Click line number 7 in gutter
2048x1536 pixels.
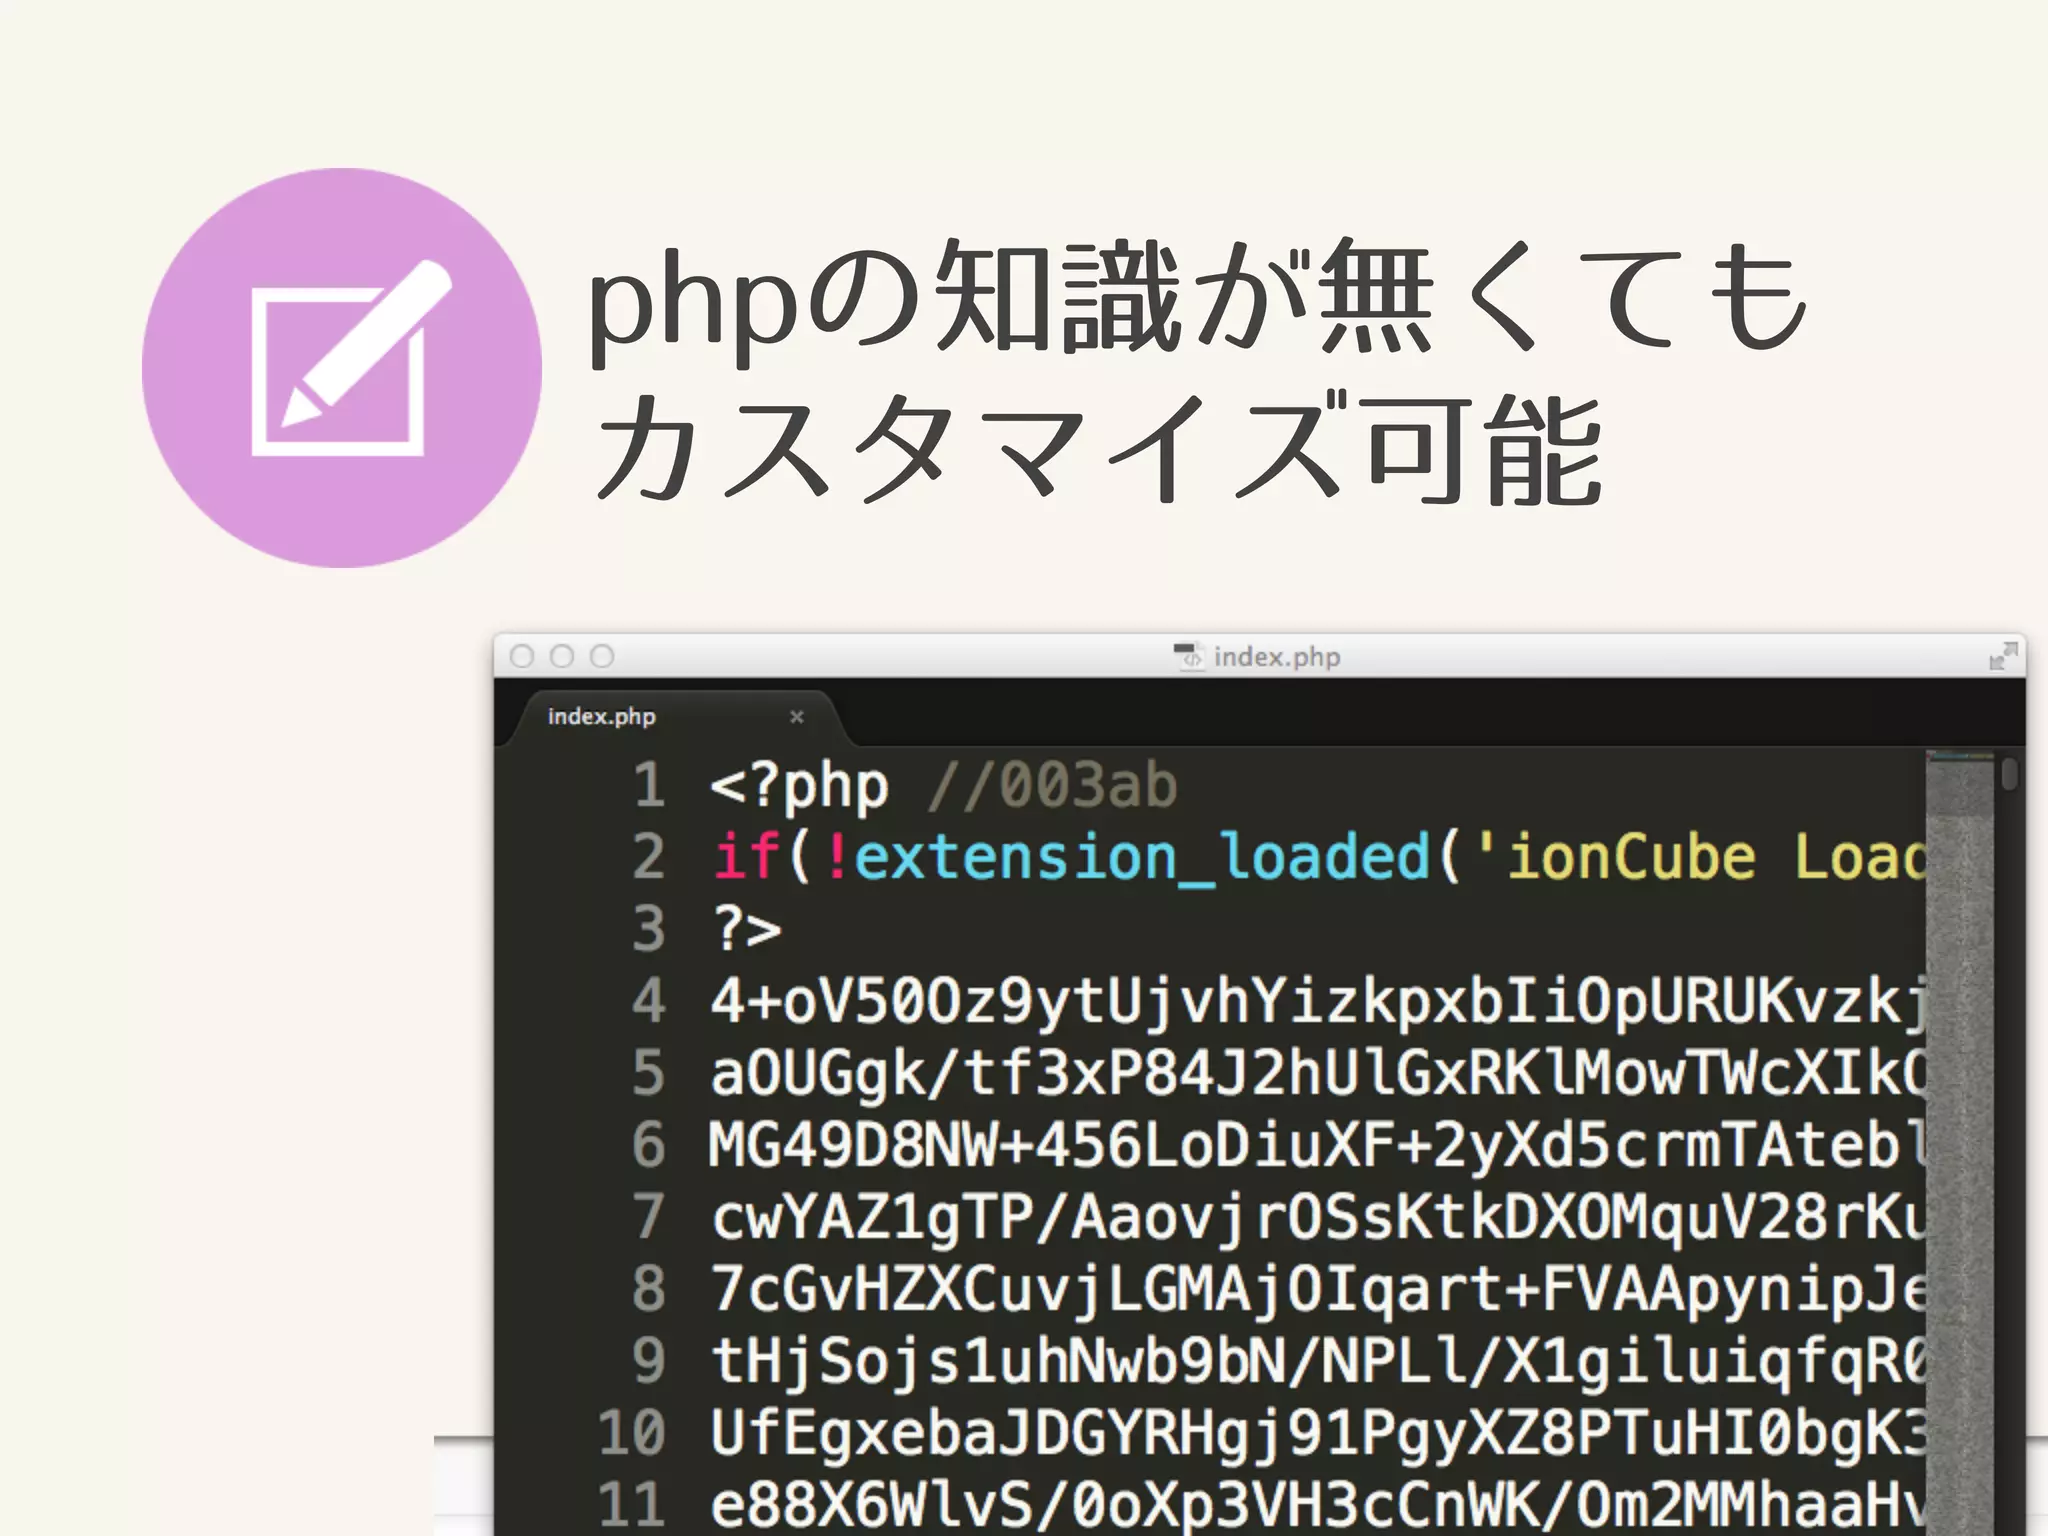click(650, 1217)
